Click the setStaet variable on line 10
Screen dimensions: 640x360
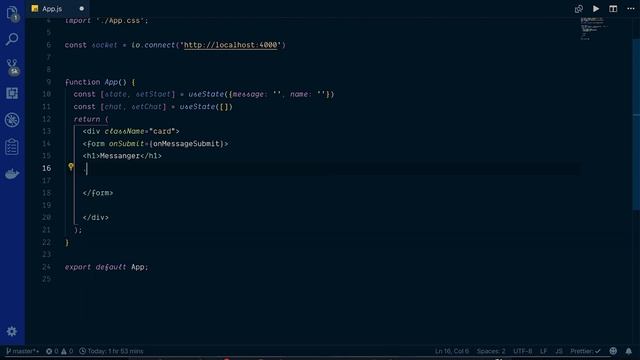pos(153,94)
